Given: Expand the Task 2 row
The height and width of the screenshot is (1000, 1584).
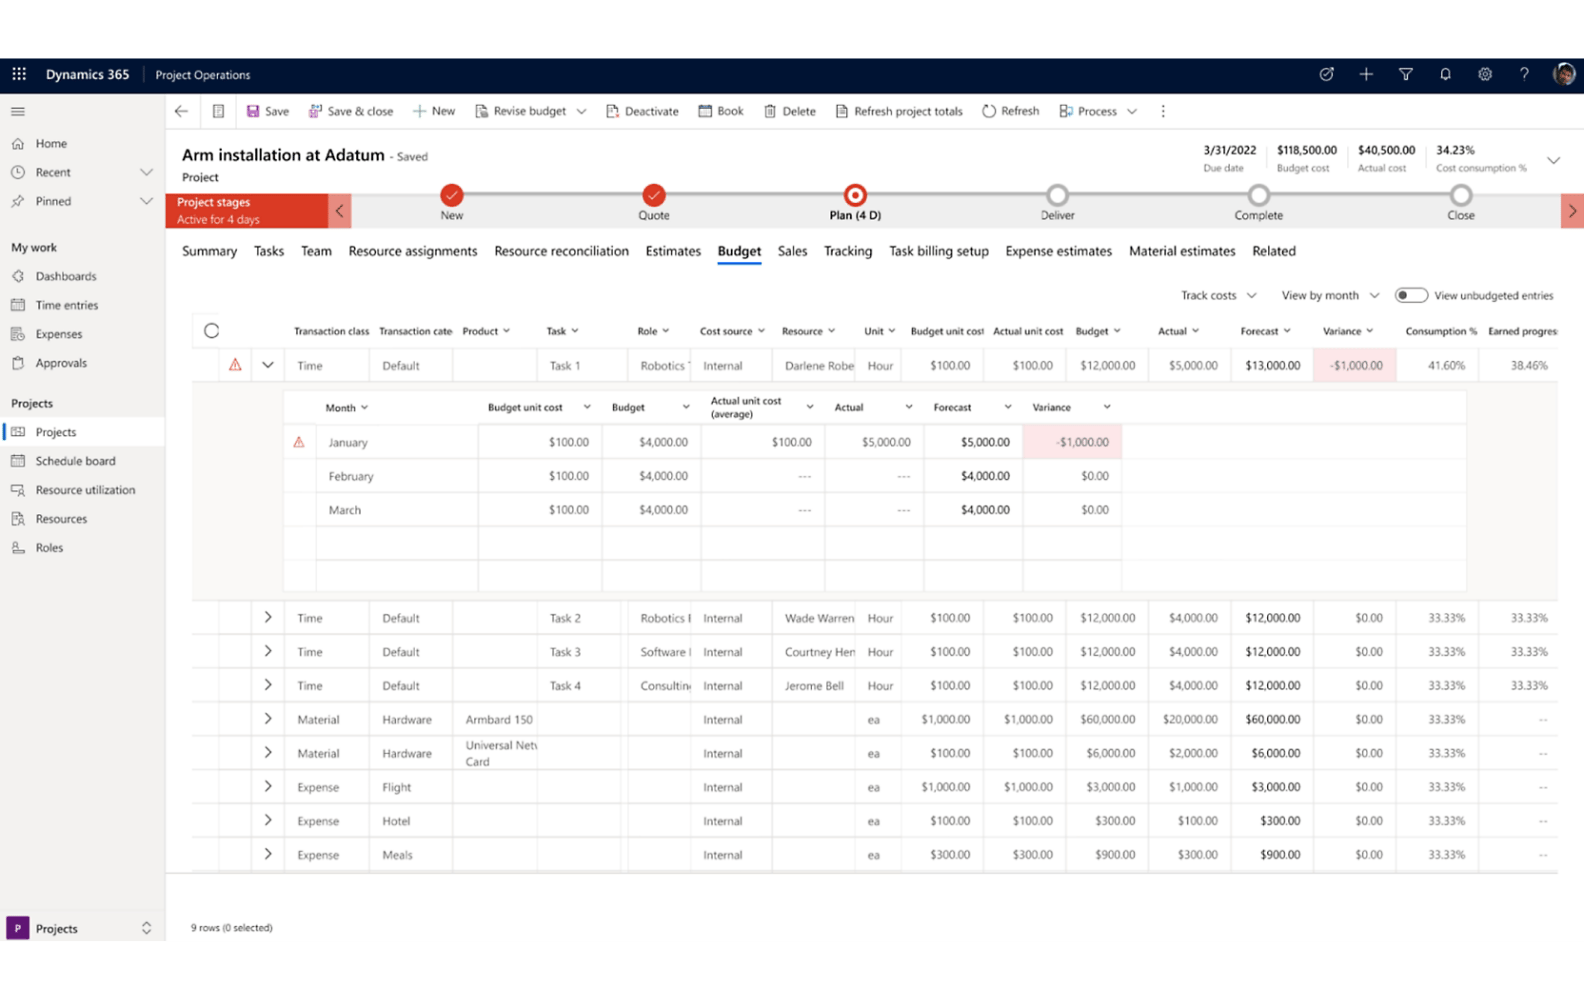Looking at the screenshot, I should pos(267,617).
